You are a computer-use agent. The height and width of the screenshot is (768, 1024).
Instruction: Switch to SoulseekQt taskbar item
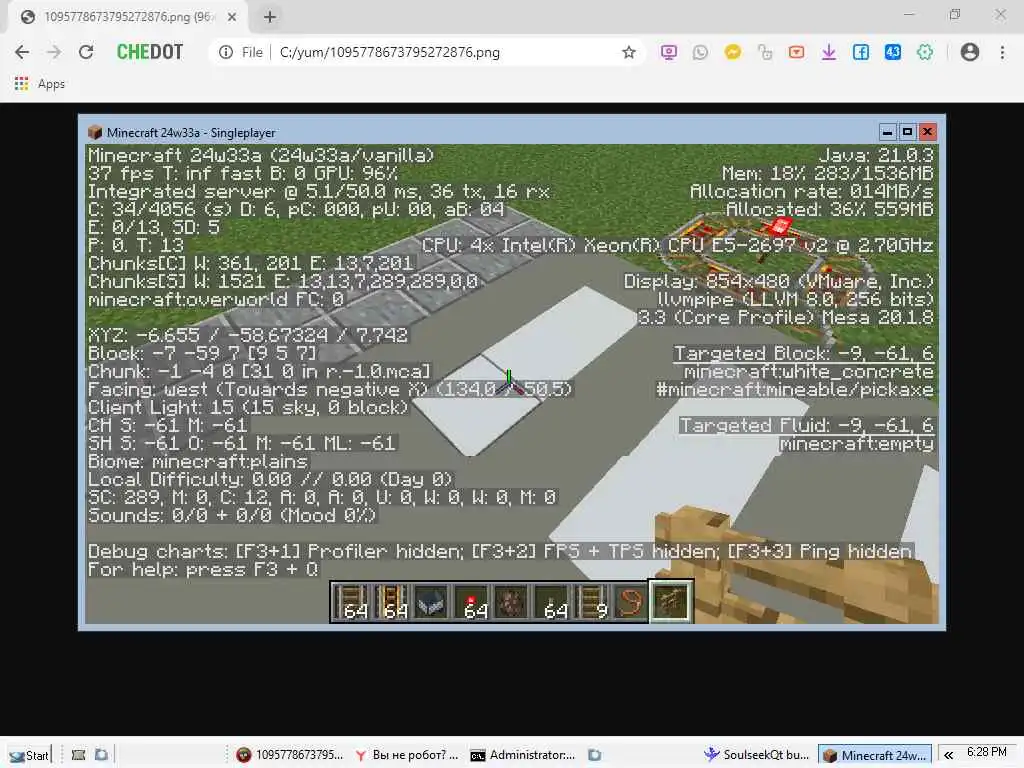[x=756, y=755]
